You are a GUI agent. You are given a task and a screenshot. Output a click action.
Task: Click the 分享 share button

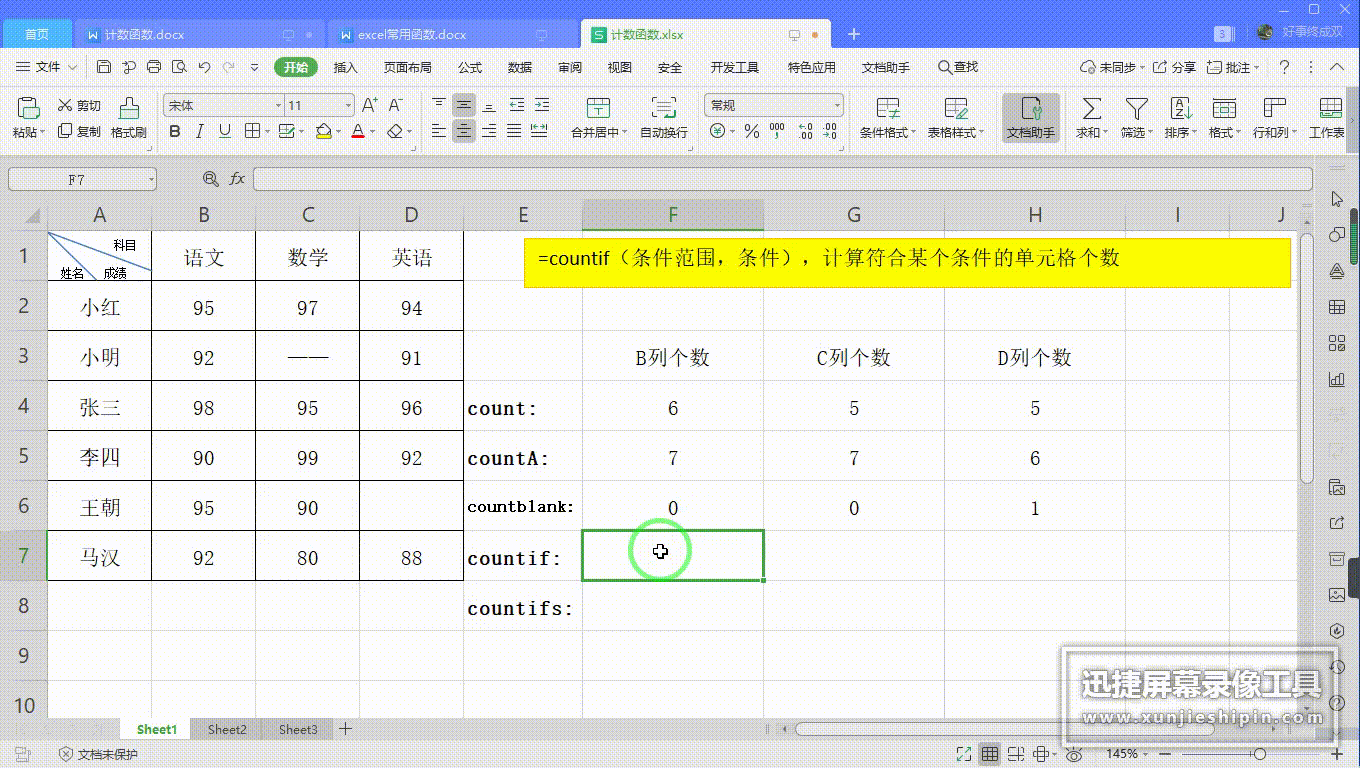1175,67
